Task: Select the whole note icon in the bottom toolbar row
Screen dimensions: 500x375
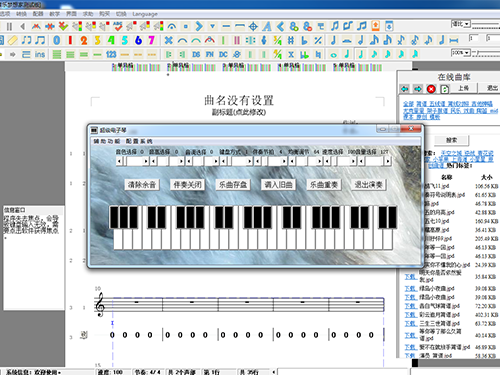Action: coord(333,55)
